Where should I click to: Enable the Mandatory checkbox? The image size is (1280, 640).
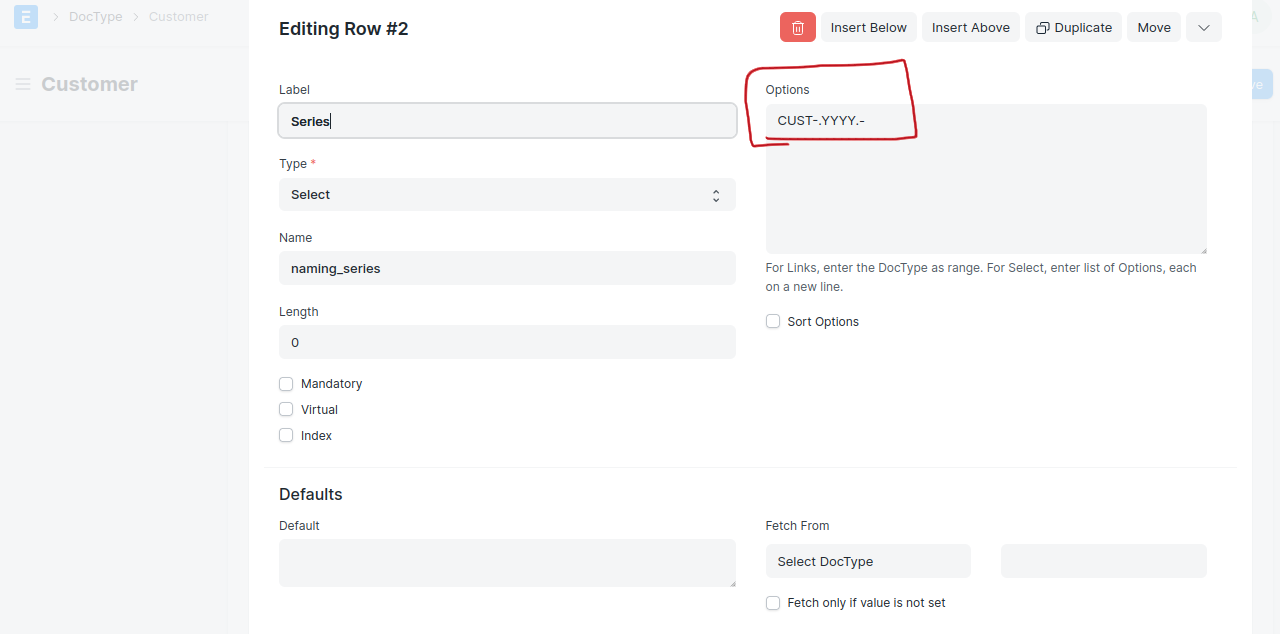[286, 384]
